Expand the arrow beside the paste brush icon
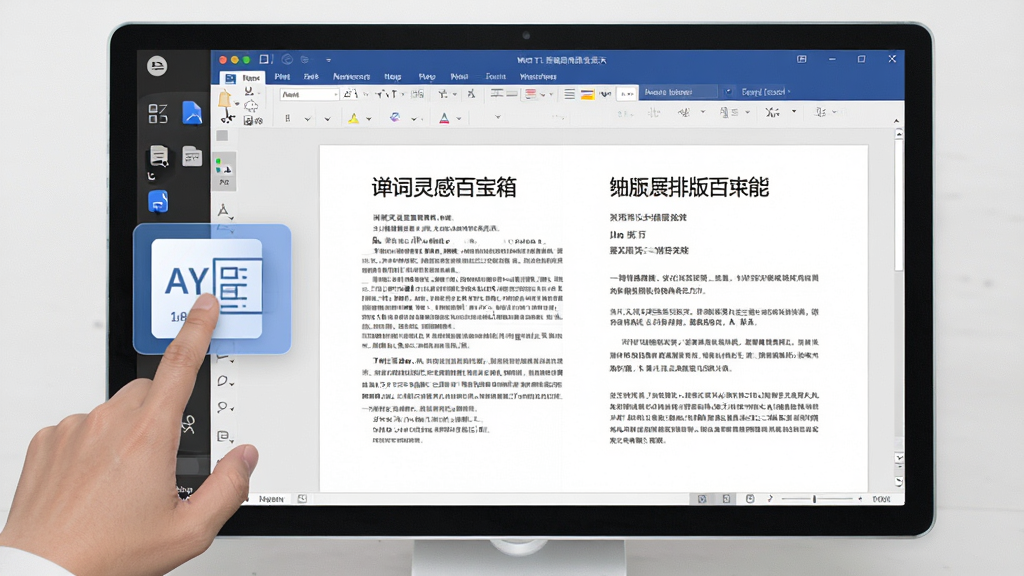 coord(236,103)
